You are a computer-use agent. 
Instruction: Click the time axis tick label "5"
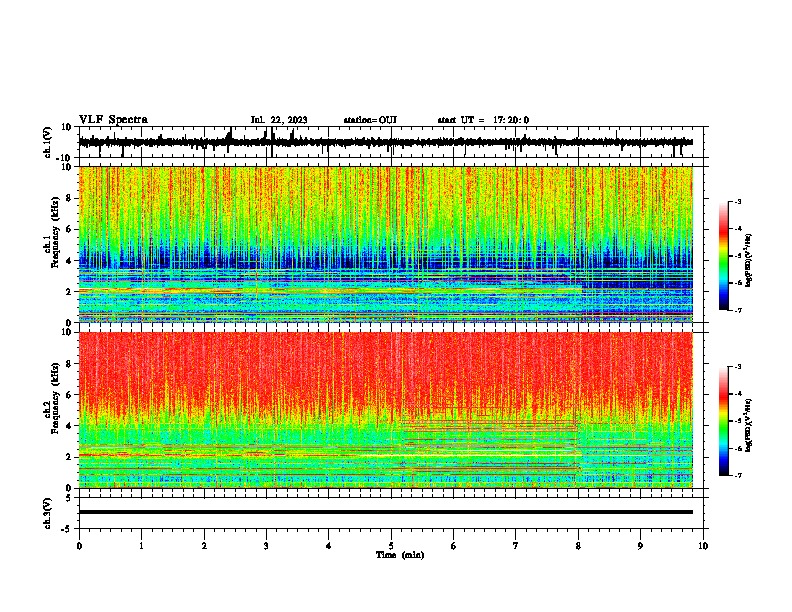click(x=391, y=546)
